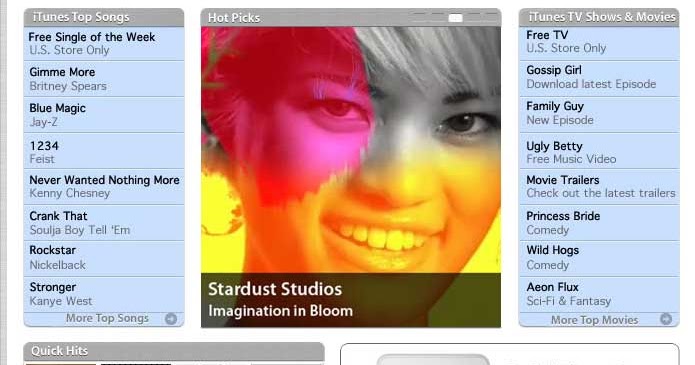Open Wild Hogs movie entry

point(599,259)
